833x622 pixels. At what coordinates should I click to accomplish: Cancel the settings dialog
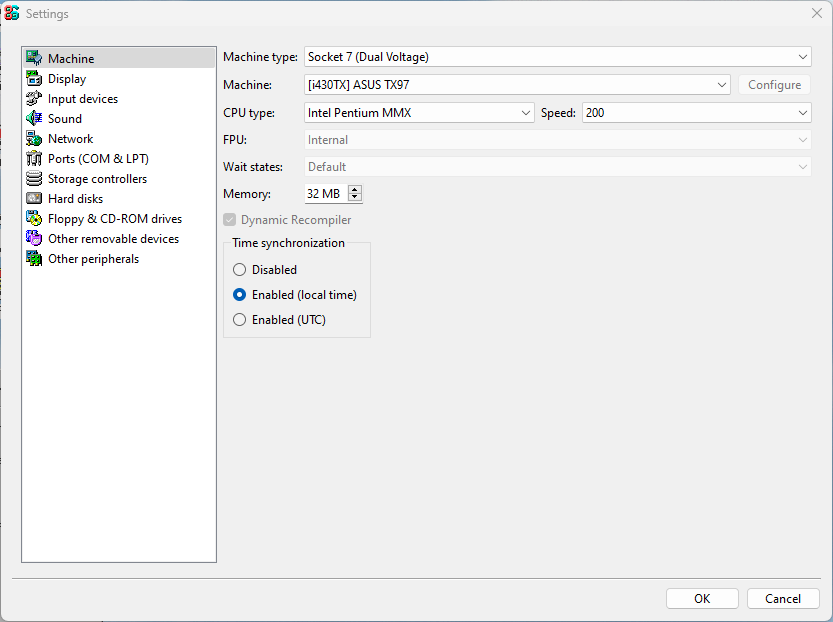[x=783, y=599]
